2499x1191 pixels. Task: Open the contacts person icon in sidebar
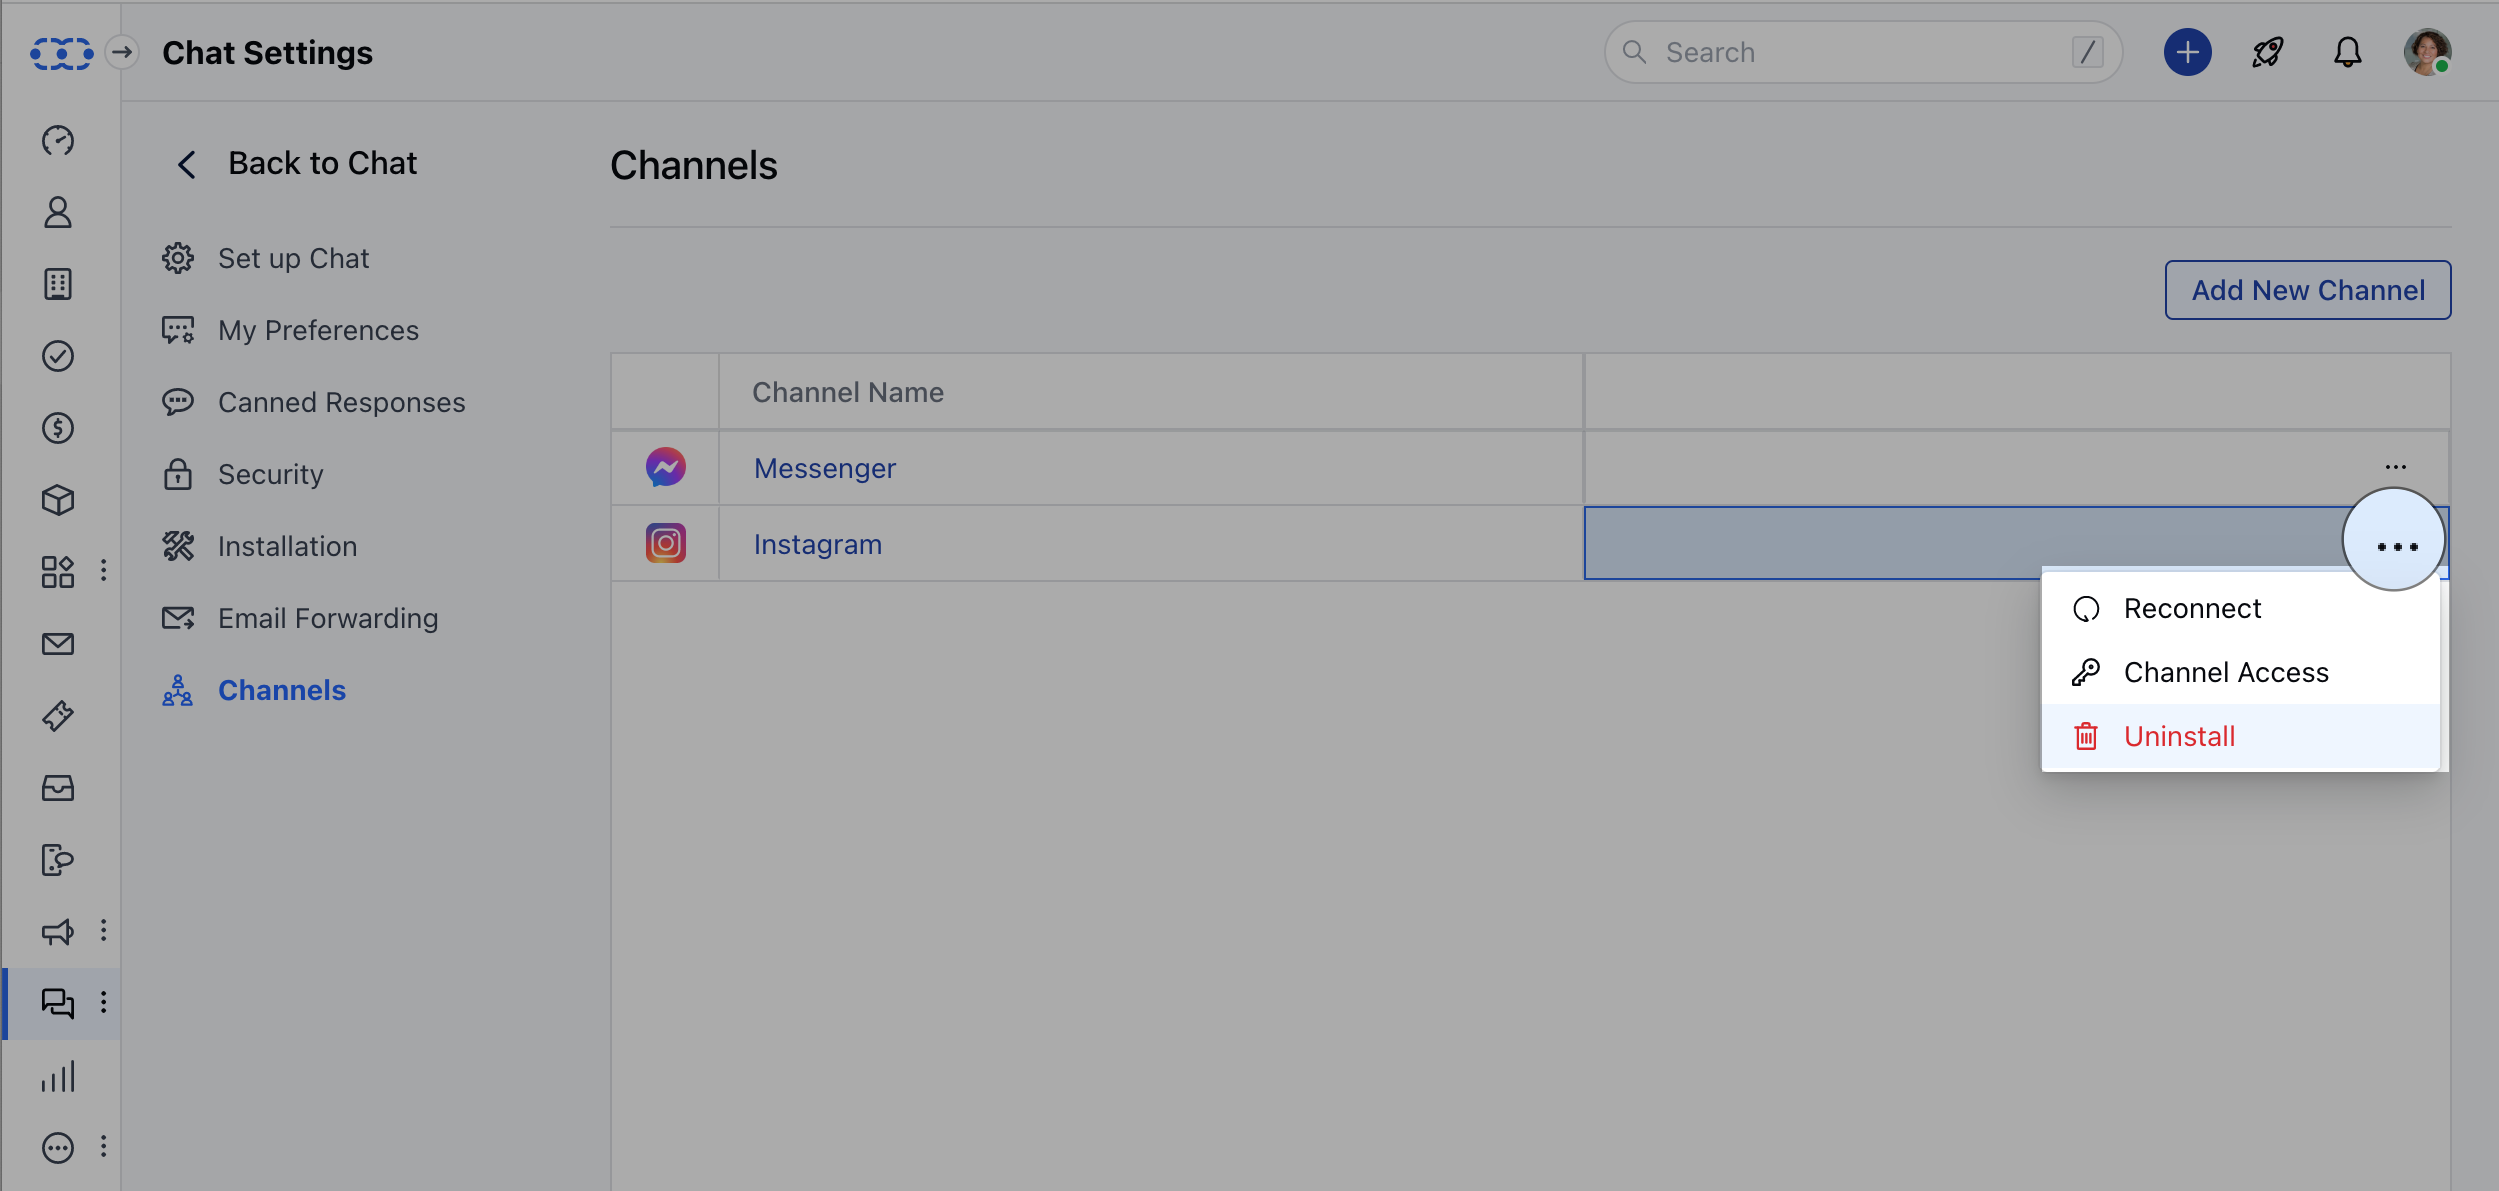point(58,212)
